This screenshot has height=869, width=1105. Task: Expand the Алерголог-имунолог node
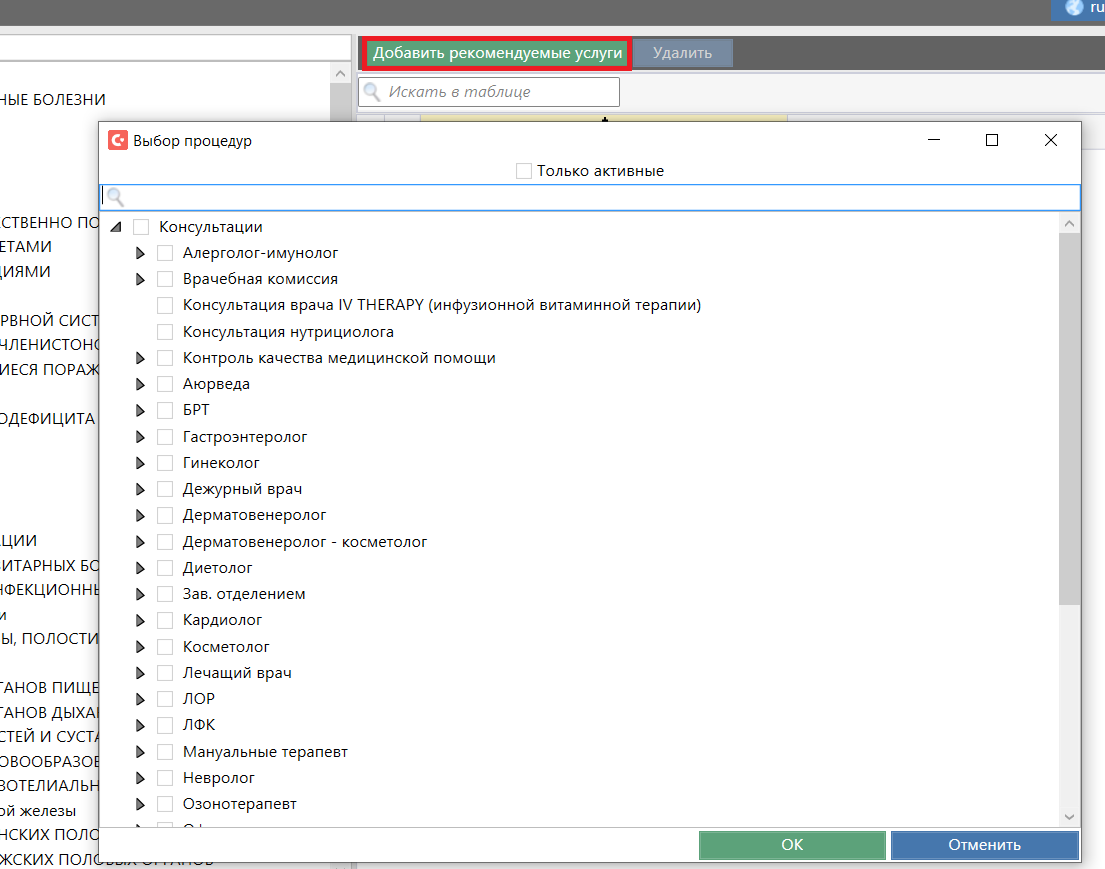click(x=141, y=254)
